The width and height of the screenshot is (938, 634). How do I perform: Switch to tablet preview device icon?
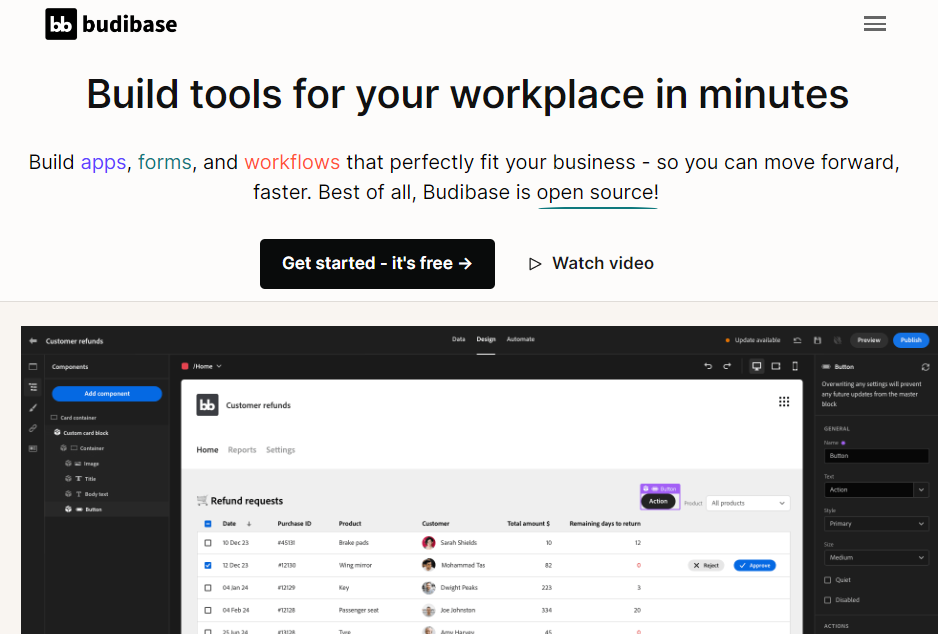pyautogui.click(x=776, y=366)
